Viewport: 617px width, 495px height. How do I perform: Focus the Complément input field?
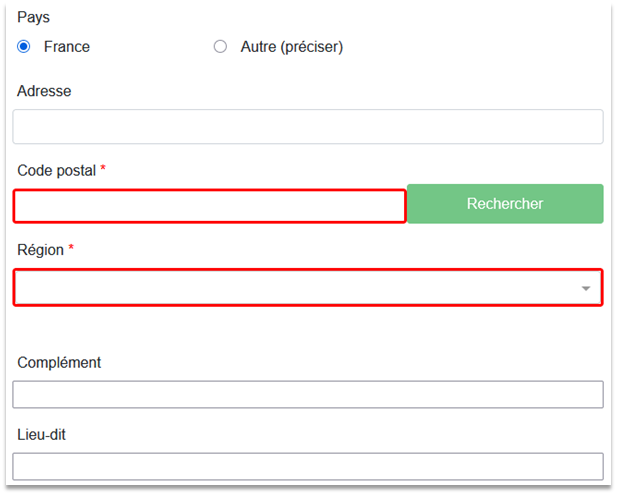click(x=308, y=394)
